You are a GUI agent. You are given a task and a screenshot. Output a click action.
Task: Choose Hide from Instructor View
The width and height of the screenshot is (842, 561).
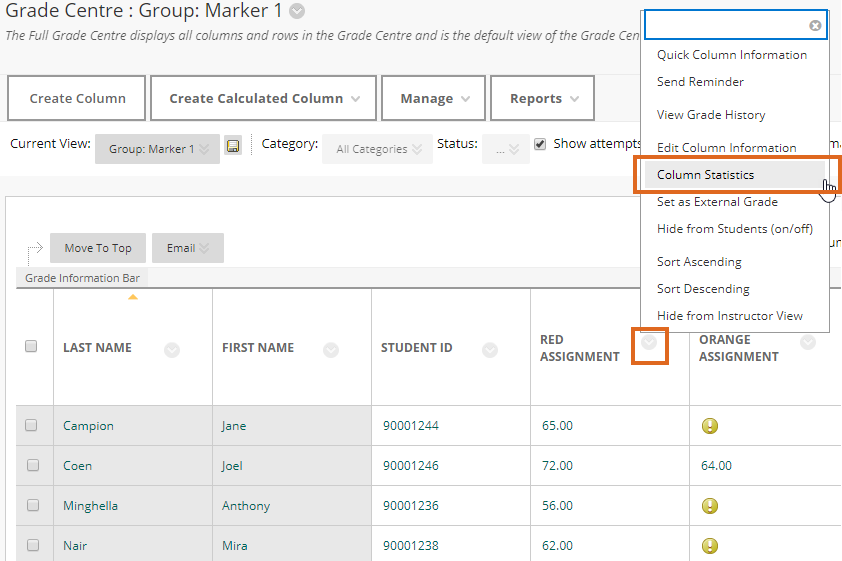coord(730,316)
